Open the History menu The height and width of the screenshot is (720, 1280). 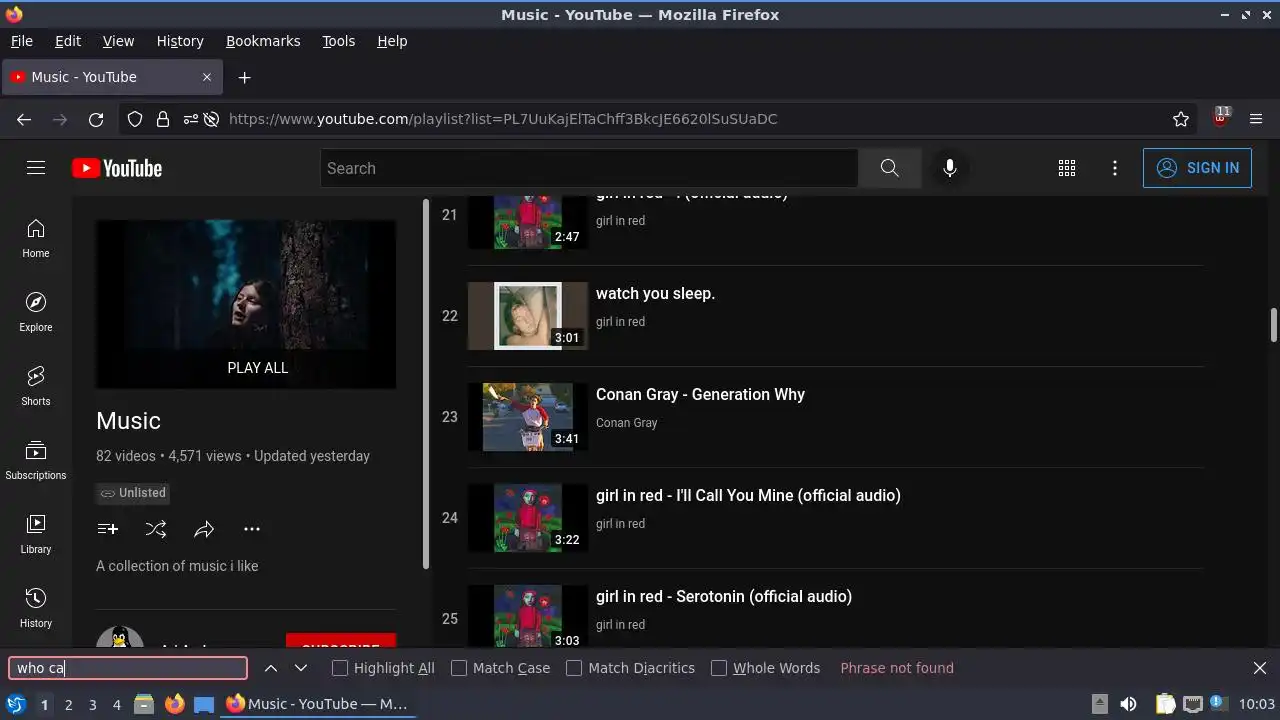(x=180, y=41)
